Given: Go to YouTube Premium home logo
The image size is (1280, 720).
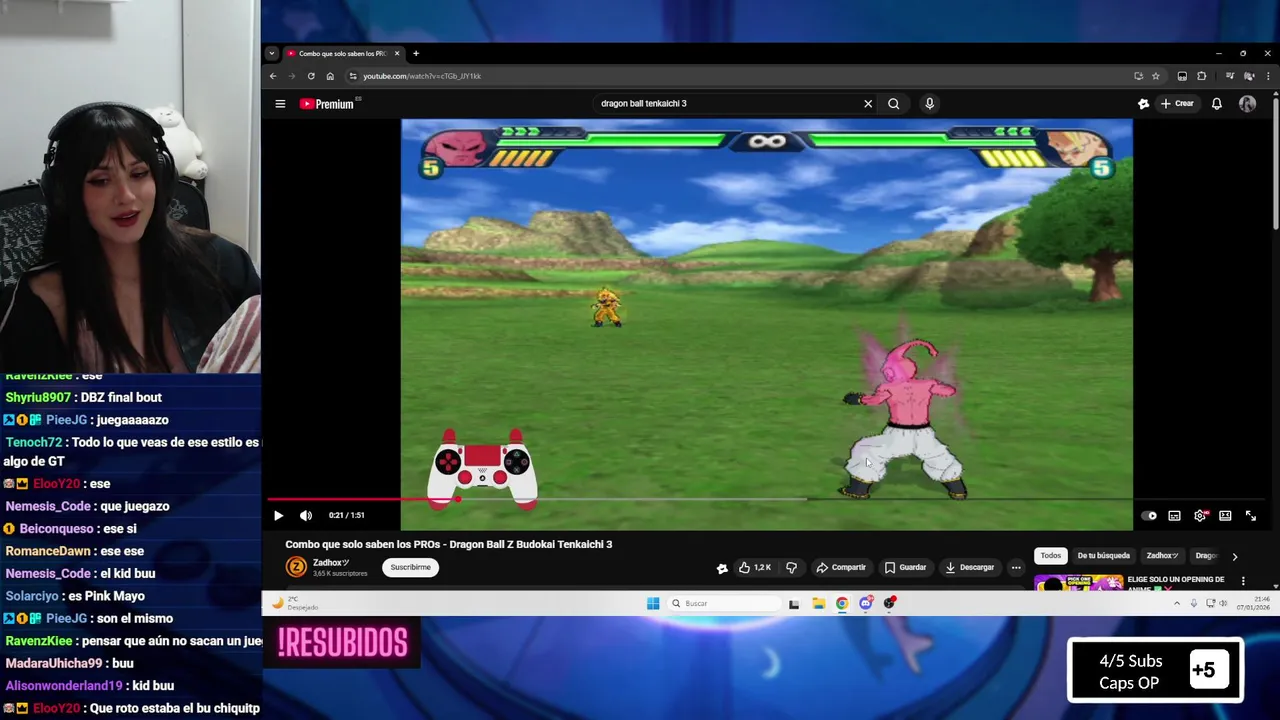Looking at the screenshot, I should [327, 103].
